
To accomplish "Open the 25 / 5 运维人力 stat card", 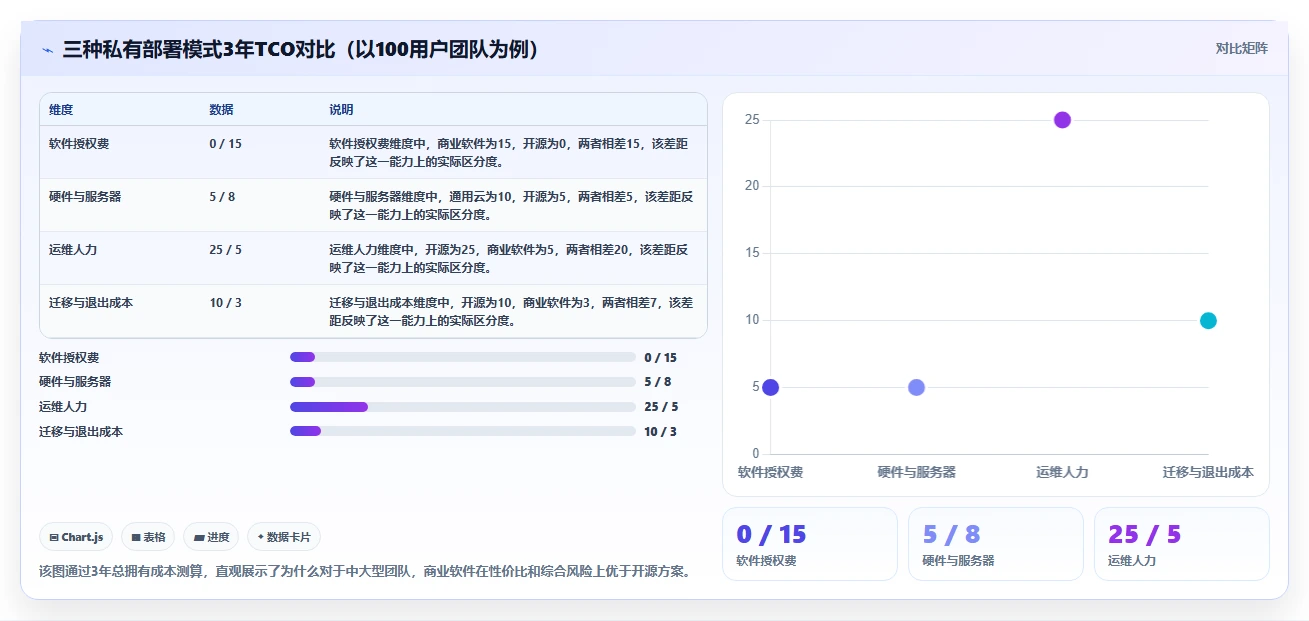I will pos(1182,544).
